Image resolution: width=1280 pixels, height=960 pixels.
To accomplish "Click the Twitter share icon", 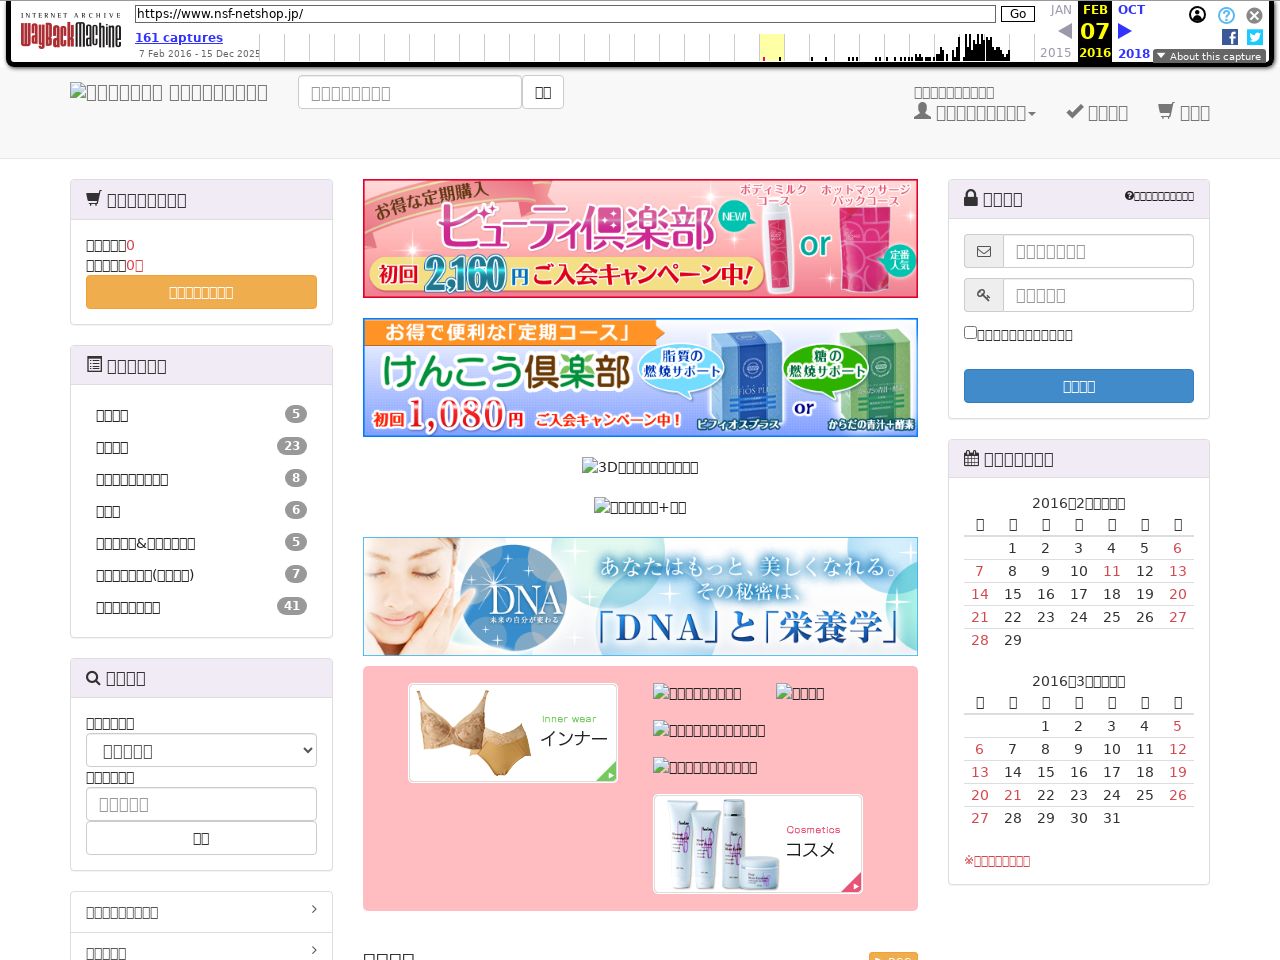I will (1255, 37).
